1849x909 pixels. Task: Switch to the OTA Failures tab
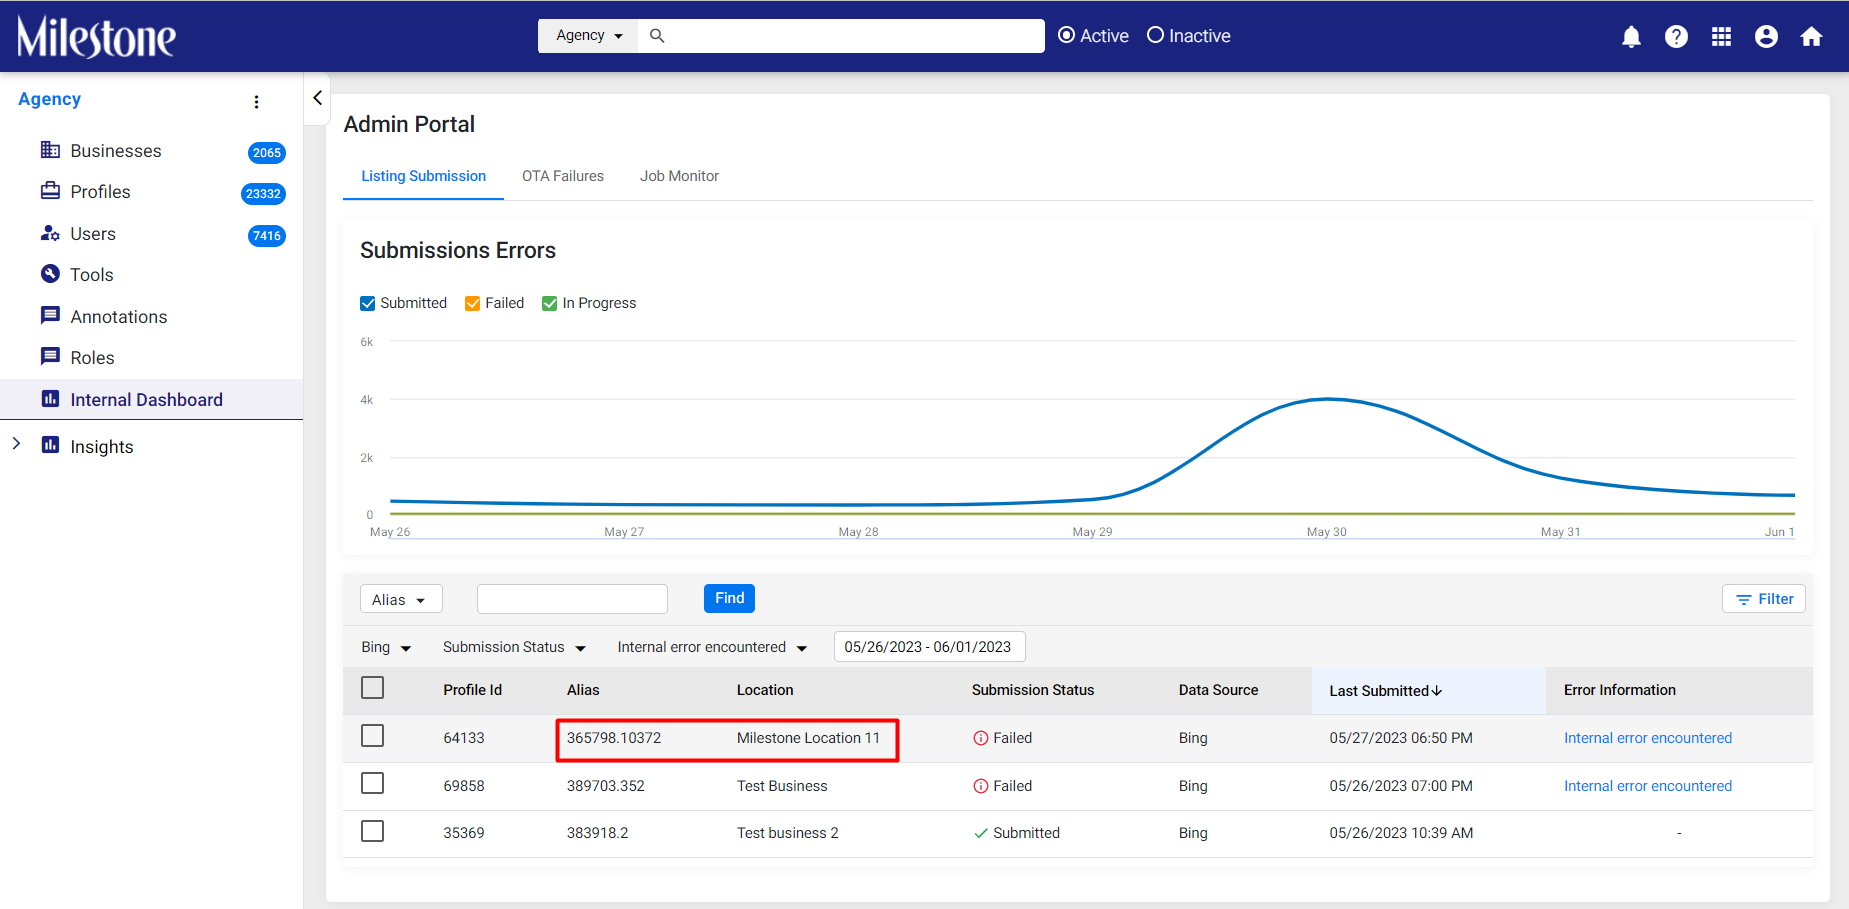coord(563,176)
